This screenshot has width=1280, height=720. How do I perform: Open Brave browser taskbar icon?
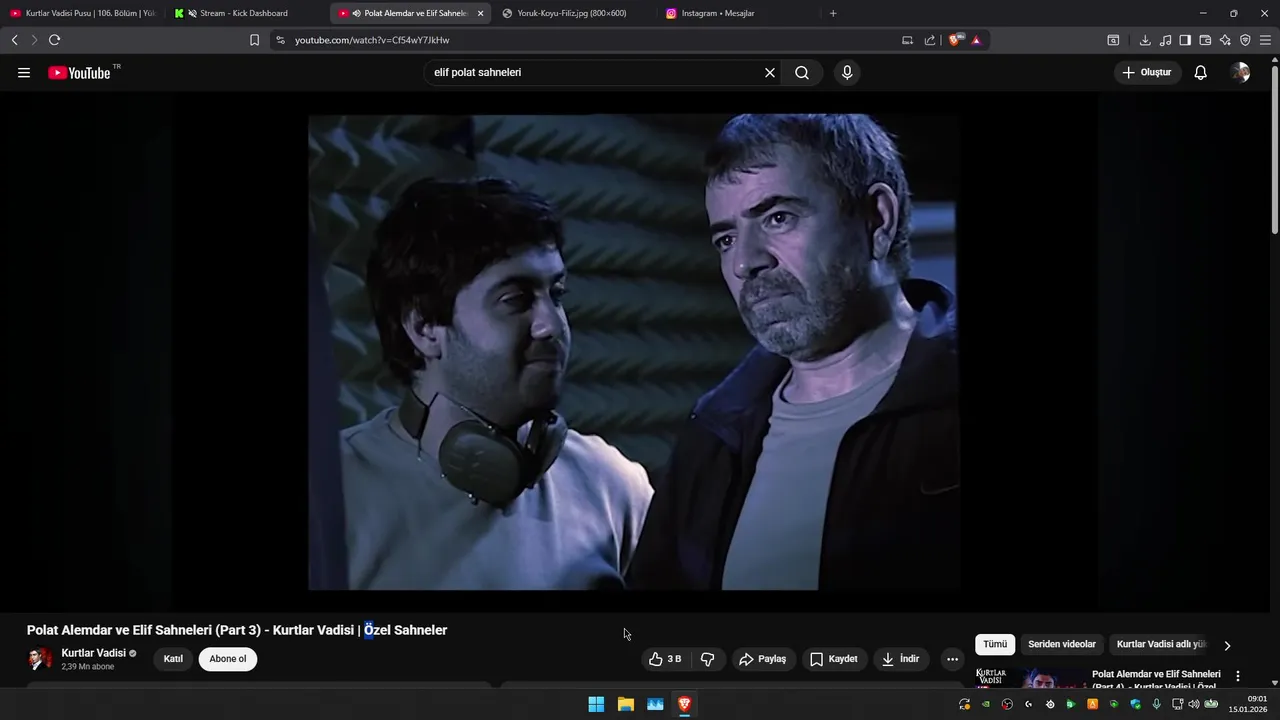(x=685, y=704)
